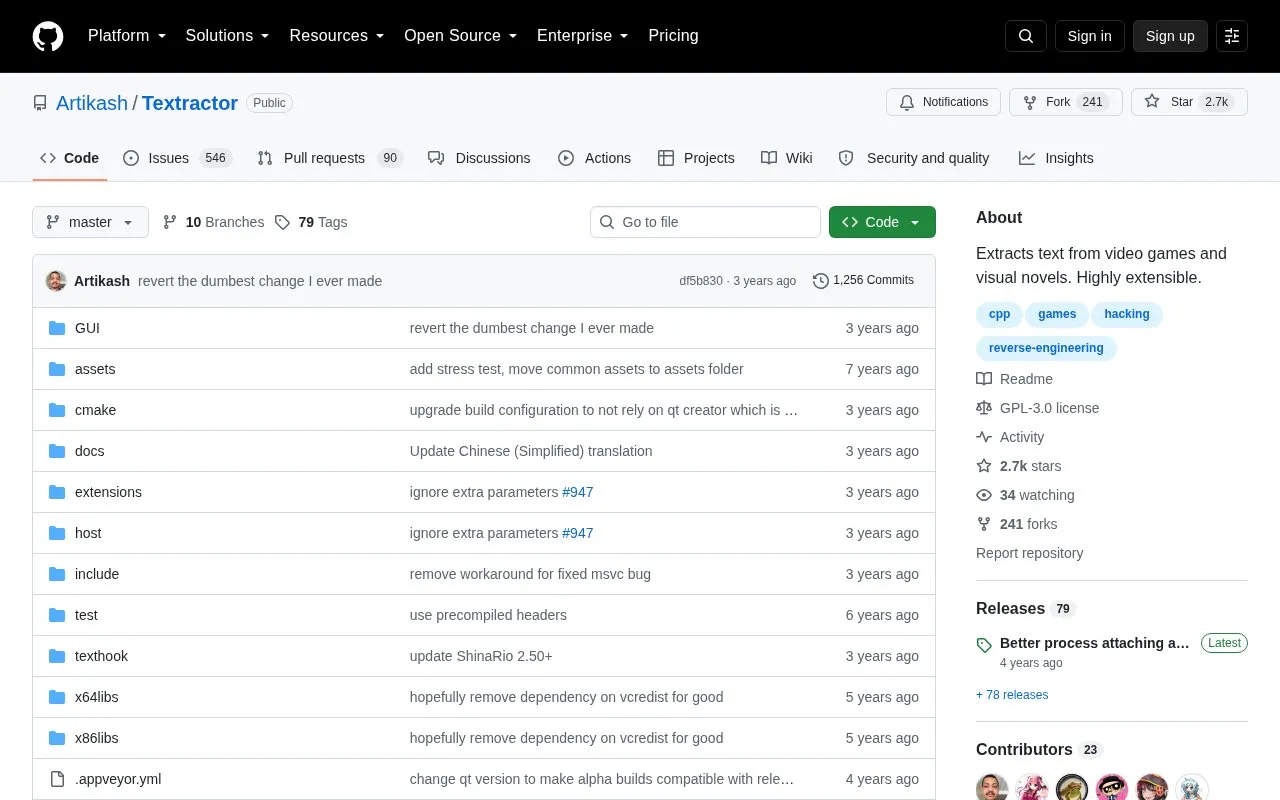Screen dimensions: 1280x800
Task: Open the Insights tab
Action: click(1056, 158)
